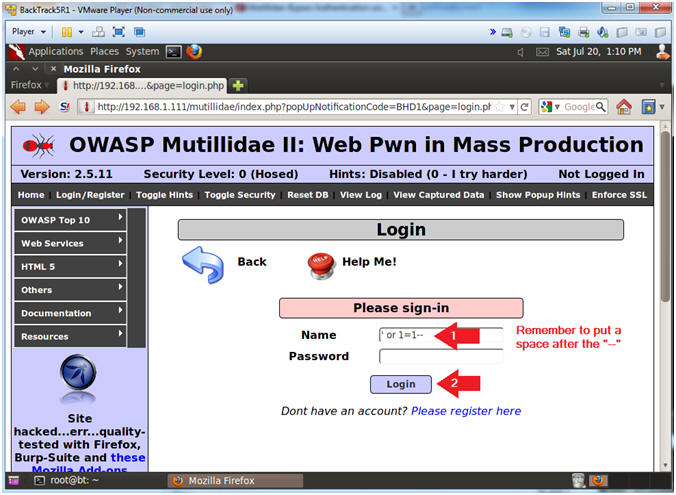This screenshot has height=495, width=676.
Task: Click the date and time clock
Action: point(598,52)
